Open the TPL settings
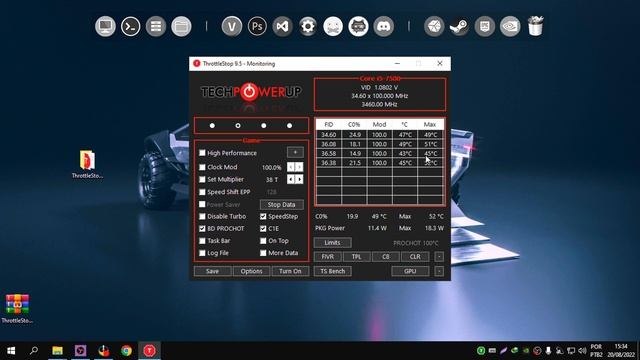This screenshot has height=360, width=640. pos(357,257)
